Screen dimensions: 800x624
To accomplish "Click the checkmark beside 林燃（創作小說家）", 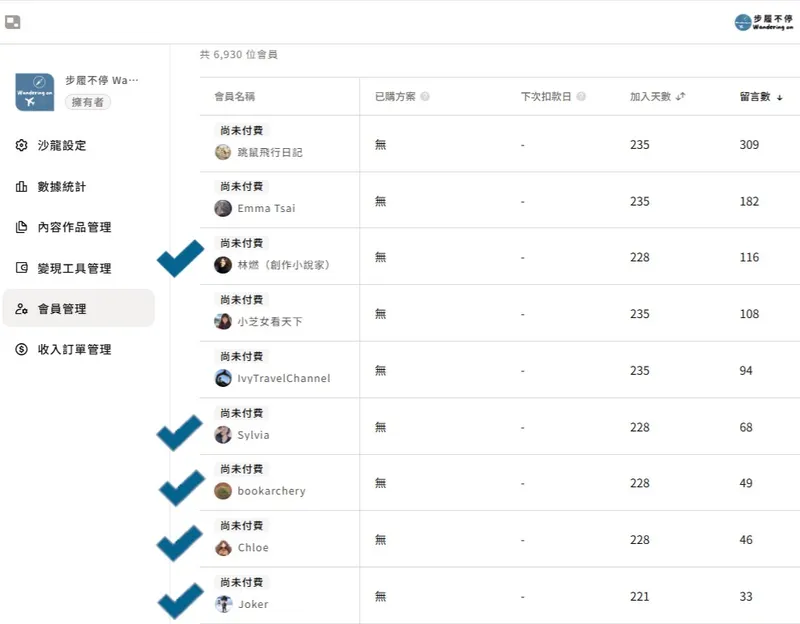I will (180, 258).
